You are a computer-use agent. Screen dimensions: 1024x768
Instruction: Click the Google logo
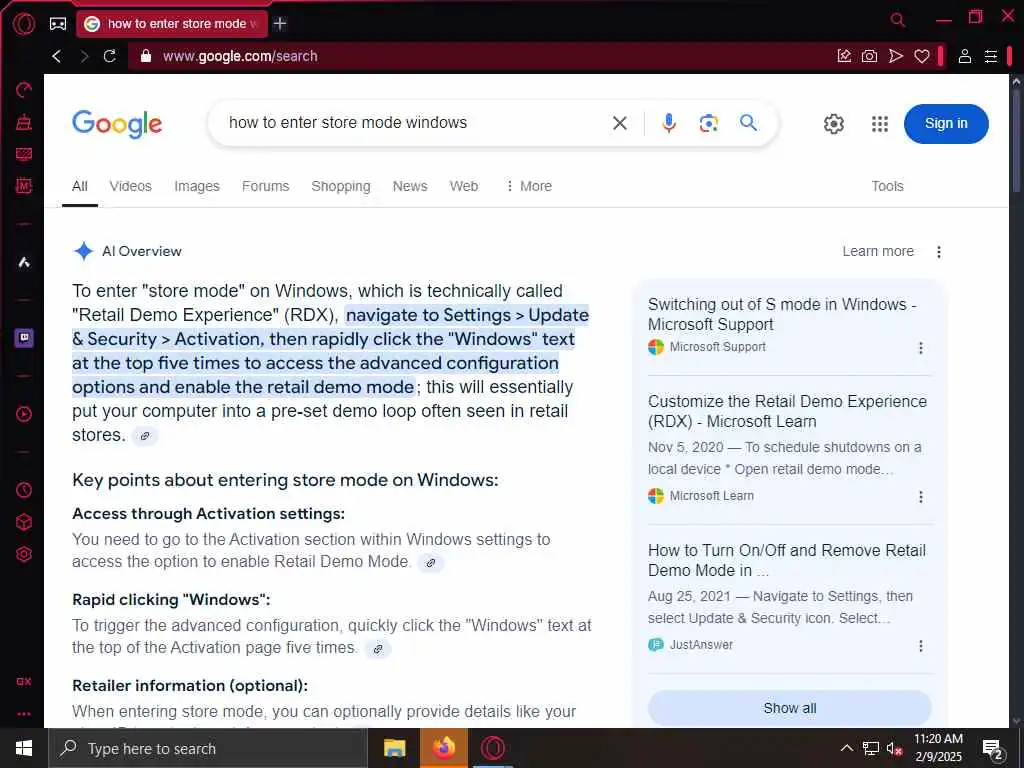pyautogui.click(x=117, y=123)
